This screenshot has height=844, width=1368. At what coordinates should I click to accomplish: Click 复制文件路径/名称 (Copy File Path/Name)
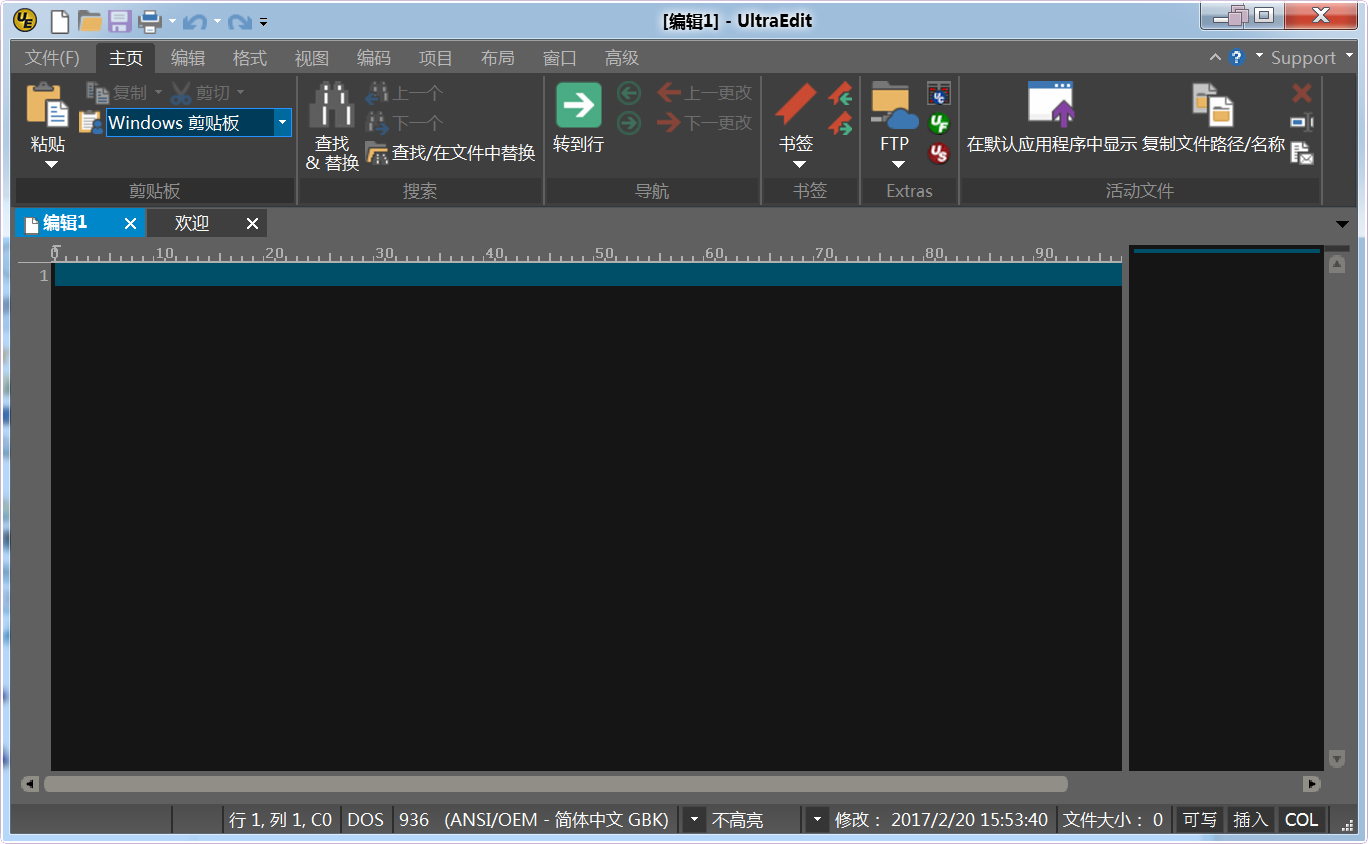1213,118
